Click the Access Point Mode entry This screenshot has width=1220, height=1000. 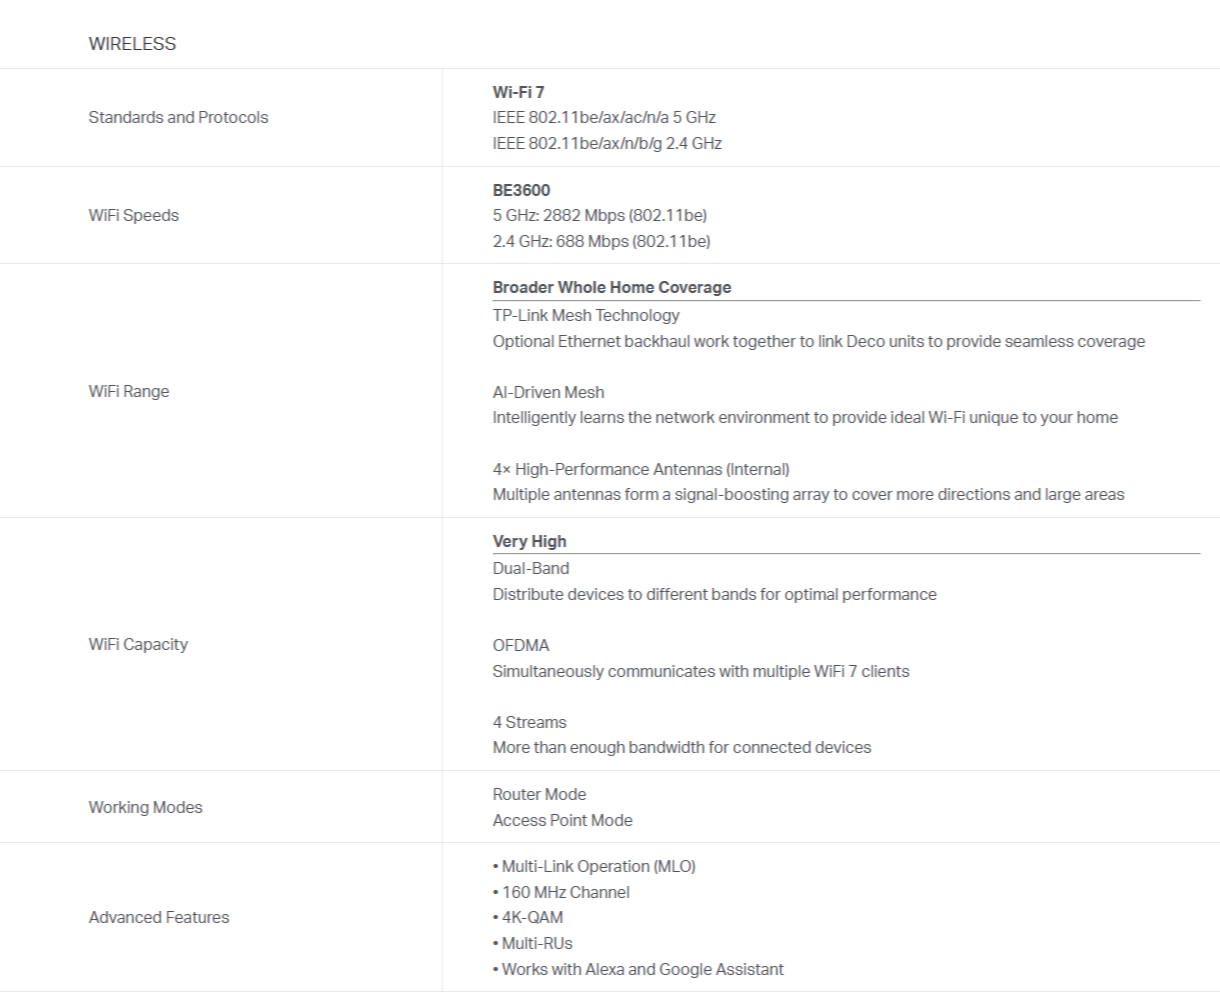[x=562, y=820]
